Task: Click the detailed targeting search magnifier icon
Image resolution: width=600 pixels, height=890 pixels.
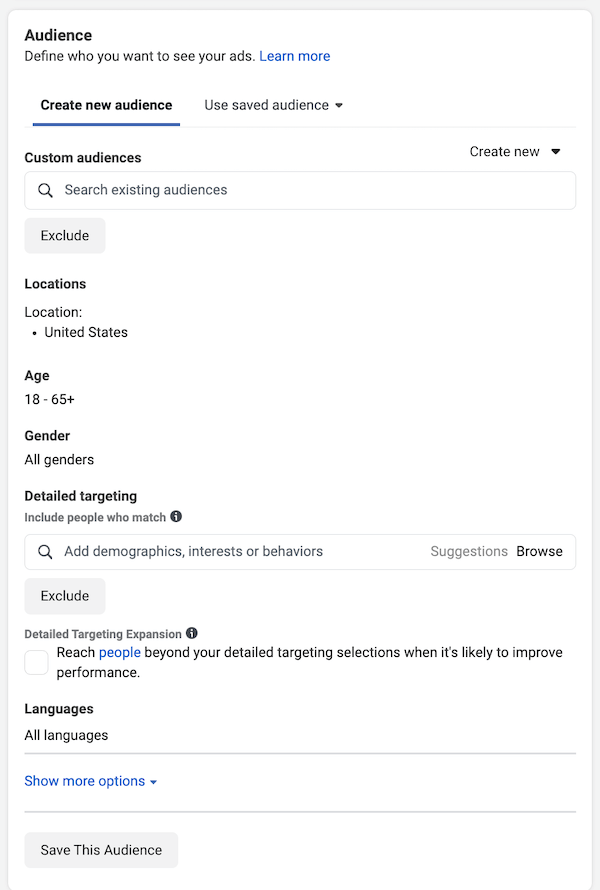Action: 45,551
